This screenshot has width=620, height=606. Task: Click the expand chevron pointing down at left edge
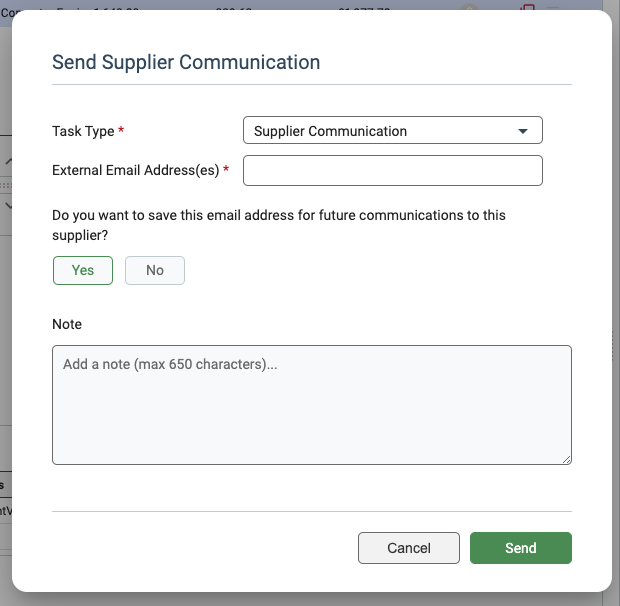8,206
